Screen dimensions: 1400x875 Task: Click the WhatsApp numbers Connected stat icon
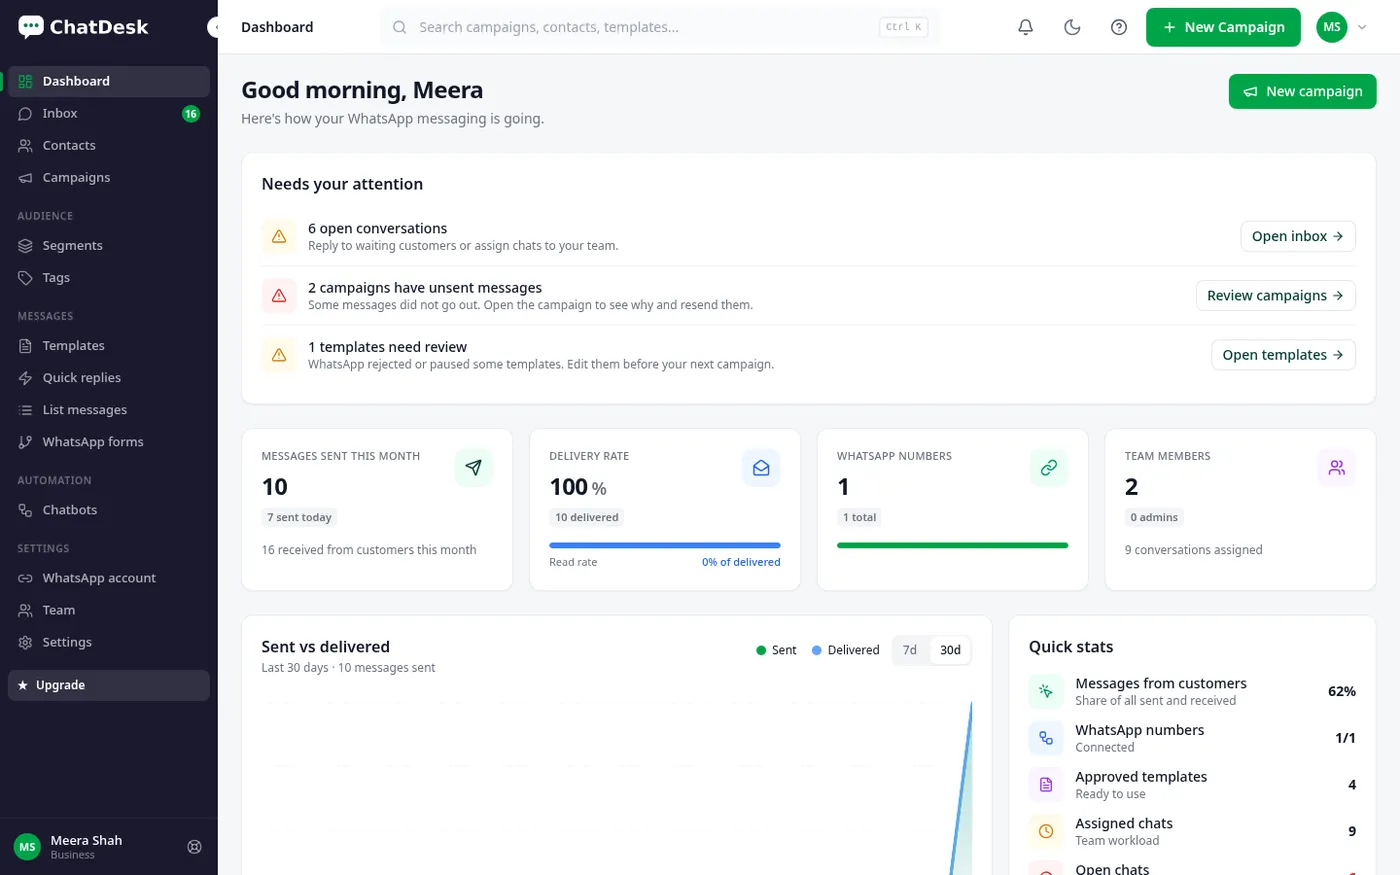[1046, 738]
